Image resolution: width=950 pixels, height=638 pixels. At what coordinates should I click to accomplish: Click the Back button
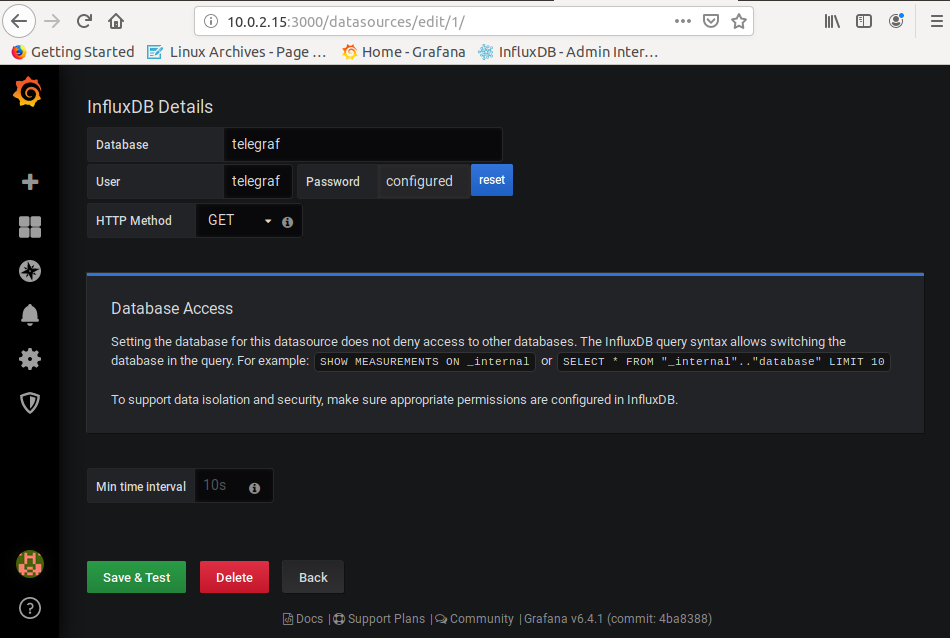point(313,577)
